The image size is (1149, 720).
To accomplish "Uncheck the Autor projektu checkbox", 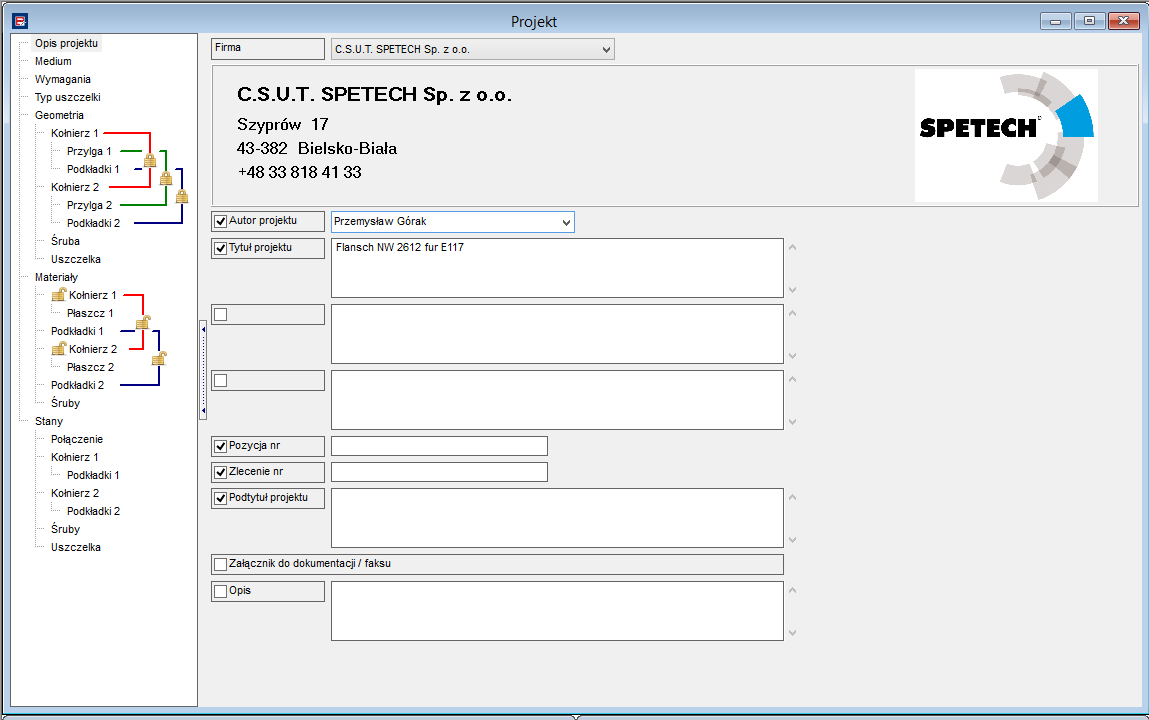I will (x=221, y=221).
